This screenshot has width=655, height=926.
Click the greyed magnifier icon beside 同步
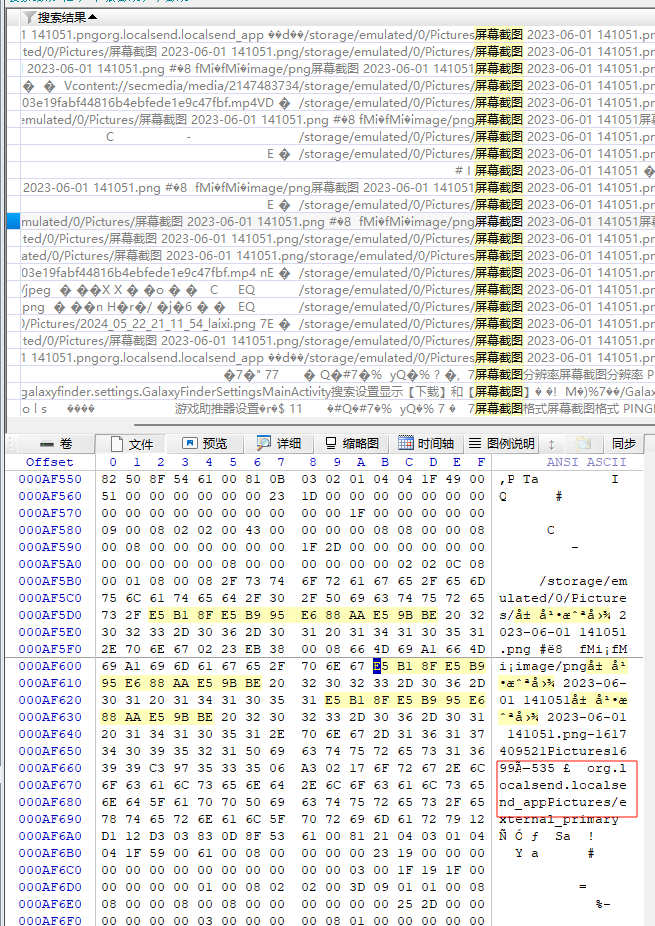point(583,444)
